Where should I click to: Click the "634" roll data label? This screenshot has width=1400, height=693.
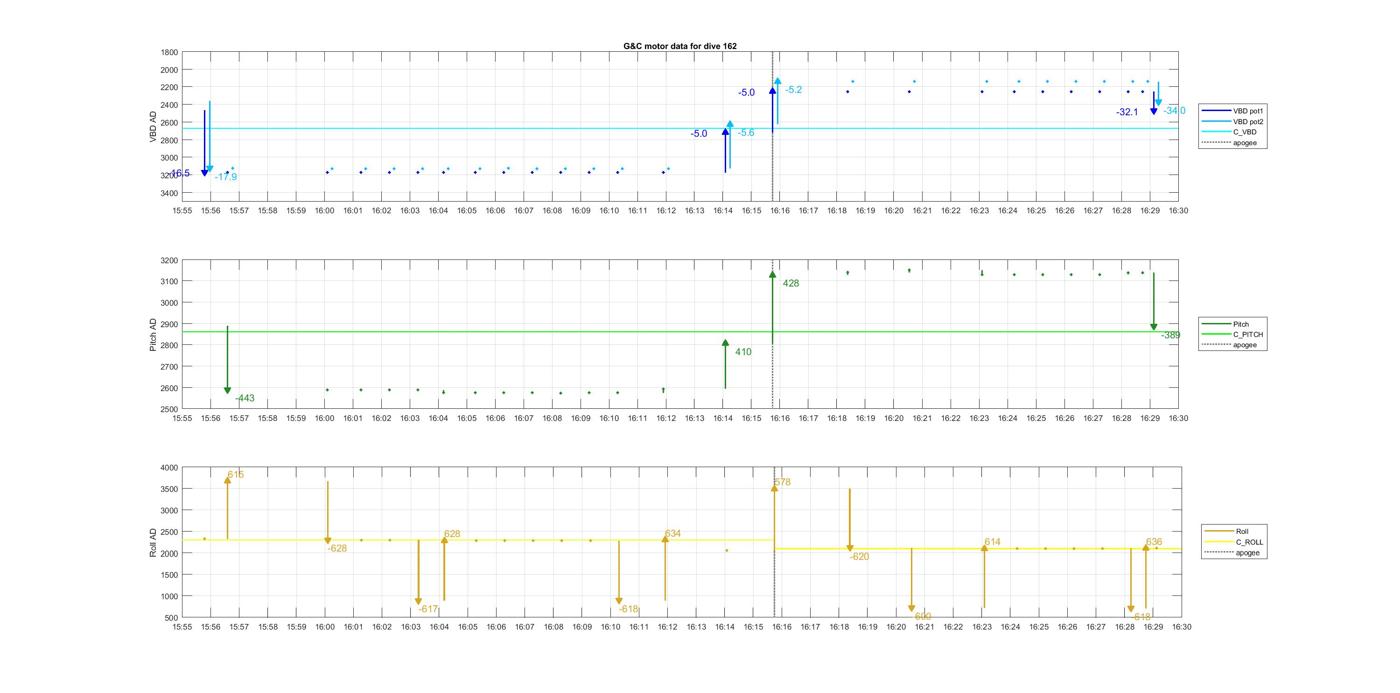[x=672, y=534]
